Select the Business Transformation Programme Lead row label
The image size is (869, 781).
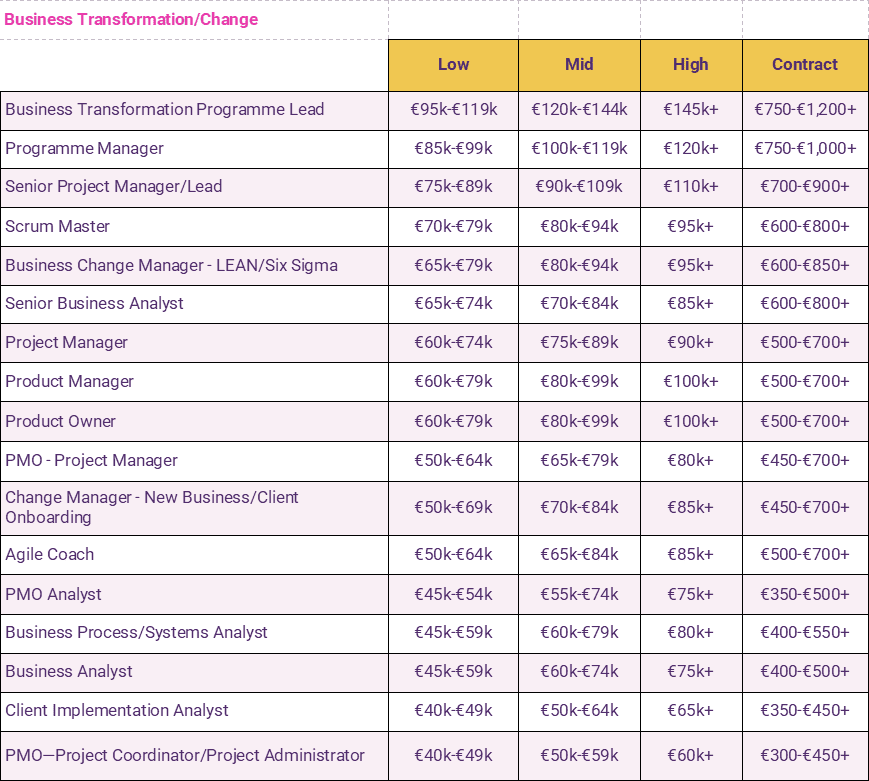click(165, 110)
